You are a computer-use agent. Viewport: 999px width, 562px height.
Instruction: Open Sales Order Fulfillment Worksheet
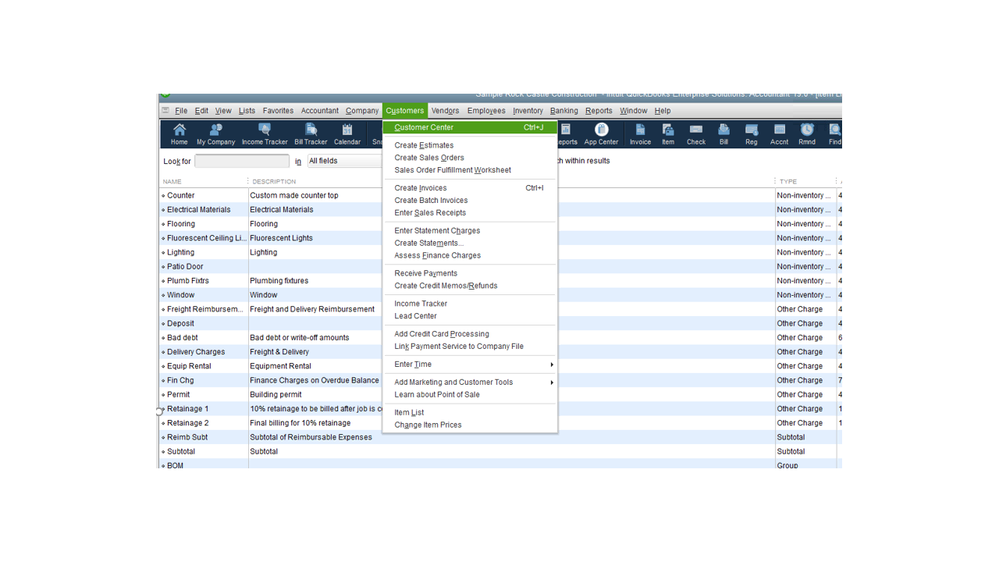click(x=470, y=170)
